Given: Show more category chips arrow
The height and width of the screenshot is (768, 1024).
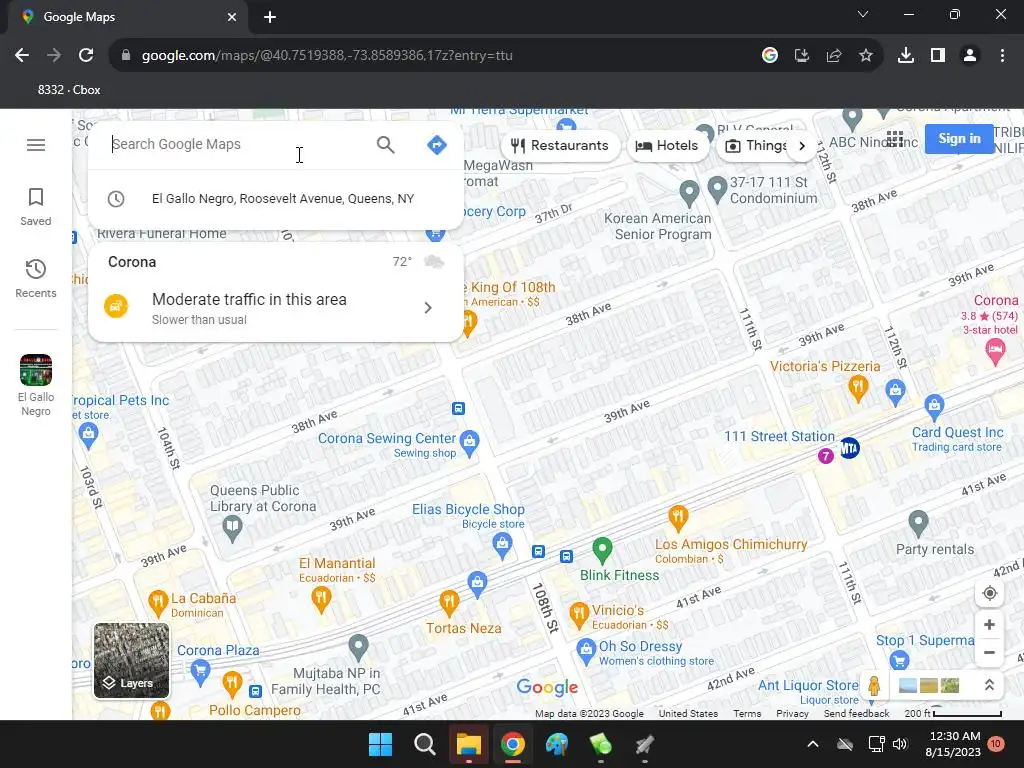Looking at the screenshot, I should point(802,146).
